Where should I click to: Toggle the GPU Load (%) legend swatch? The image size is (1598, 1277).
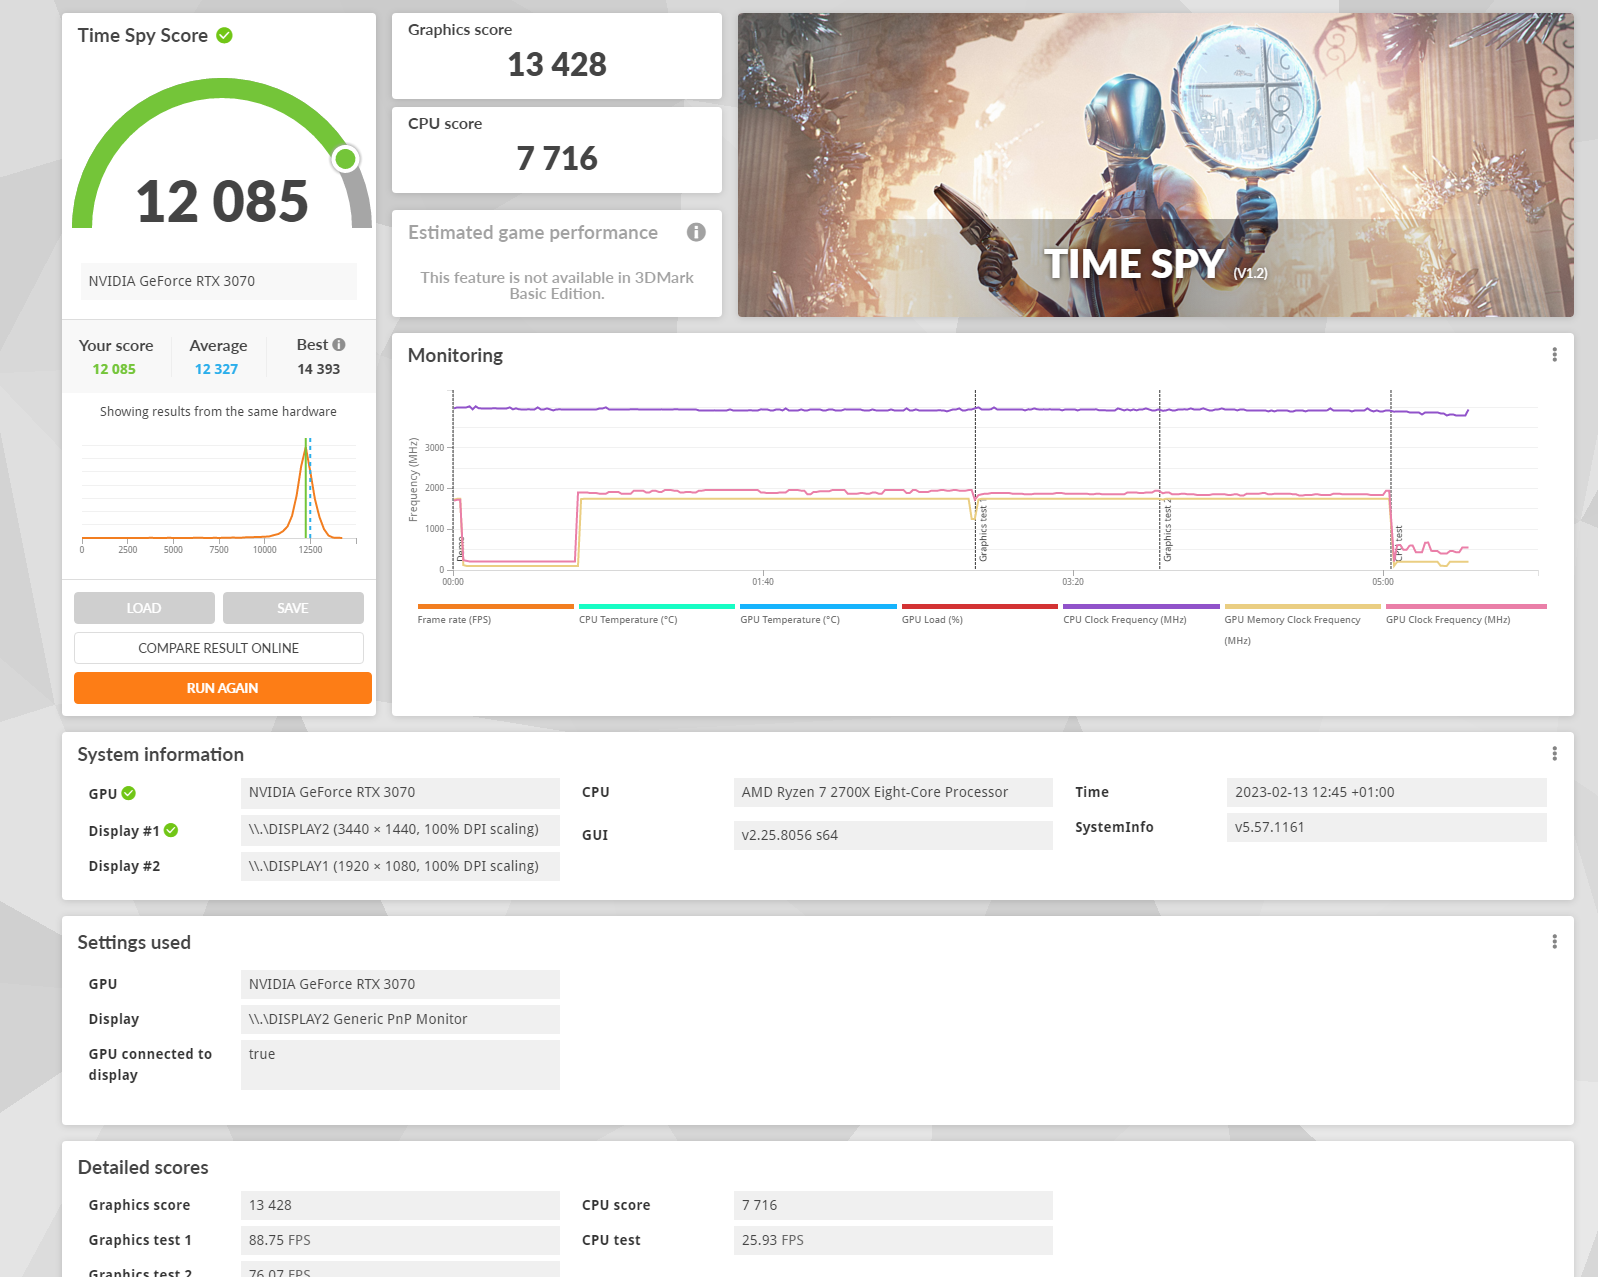(x=980, y=606)
